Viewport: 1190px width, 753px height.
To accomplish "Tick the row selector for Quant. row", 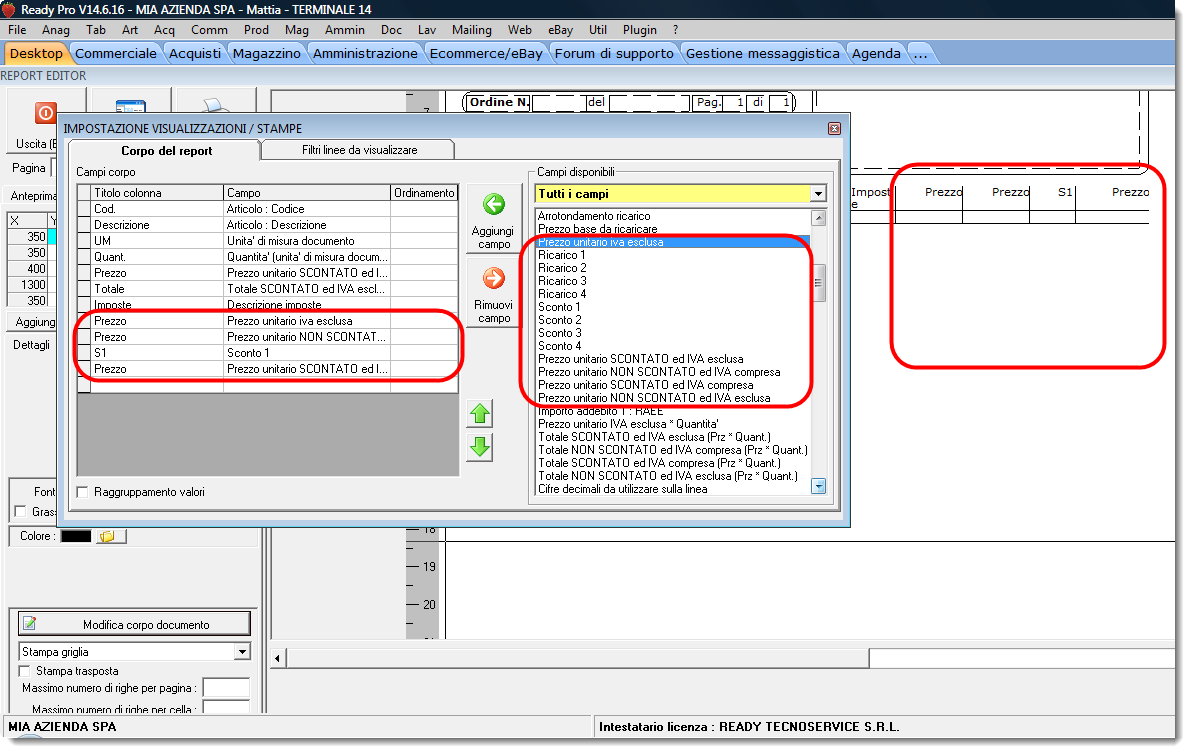I will [84, 257].
